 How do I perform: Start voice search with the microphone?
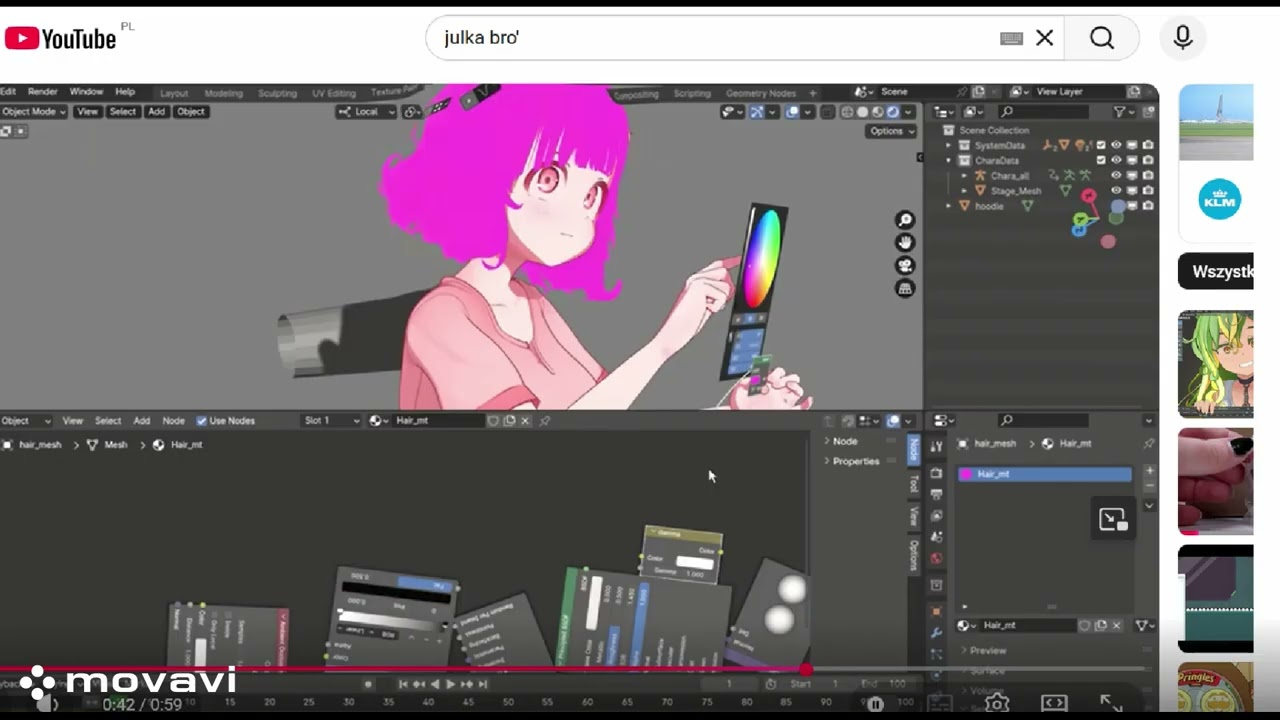click(x=1182, y=38)
